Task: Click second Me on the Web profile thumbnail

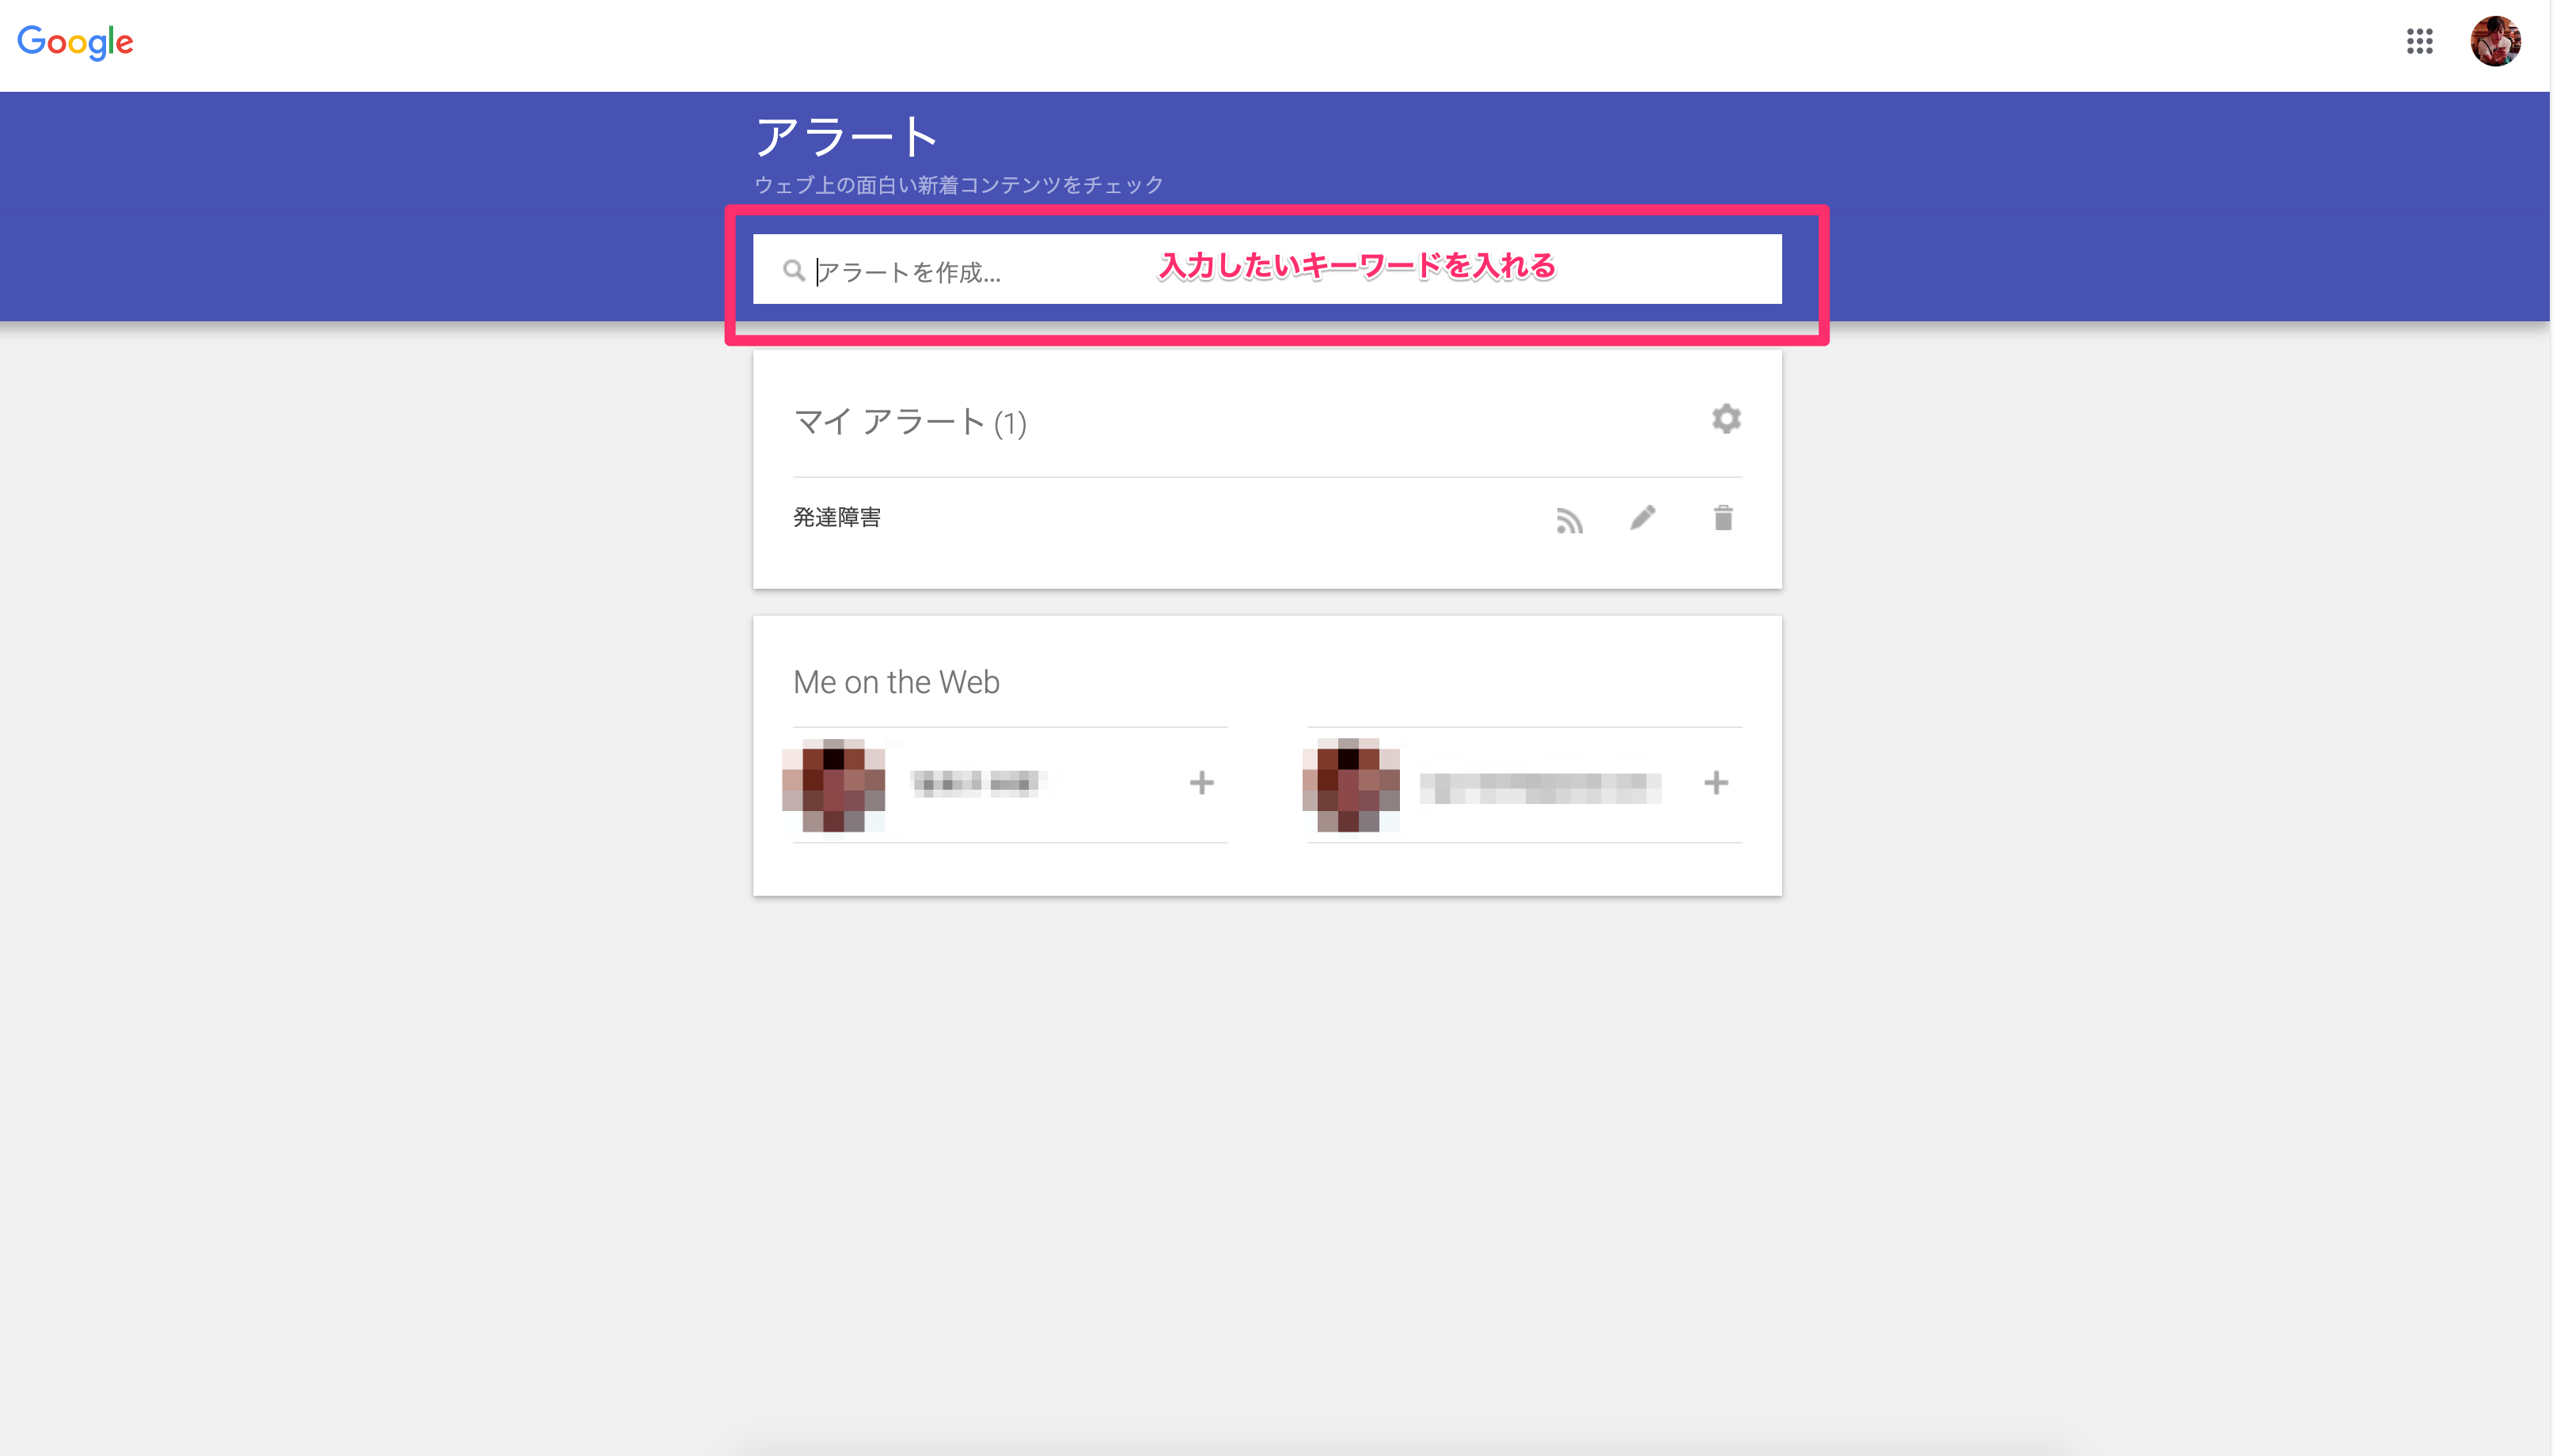Action: click(1350, 785)
